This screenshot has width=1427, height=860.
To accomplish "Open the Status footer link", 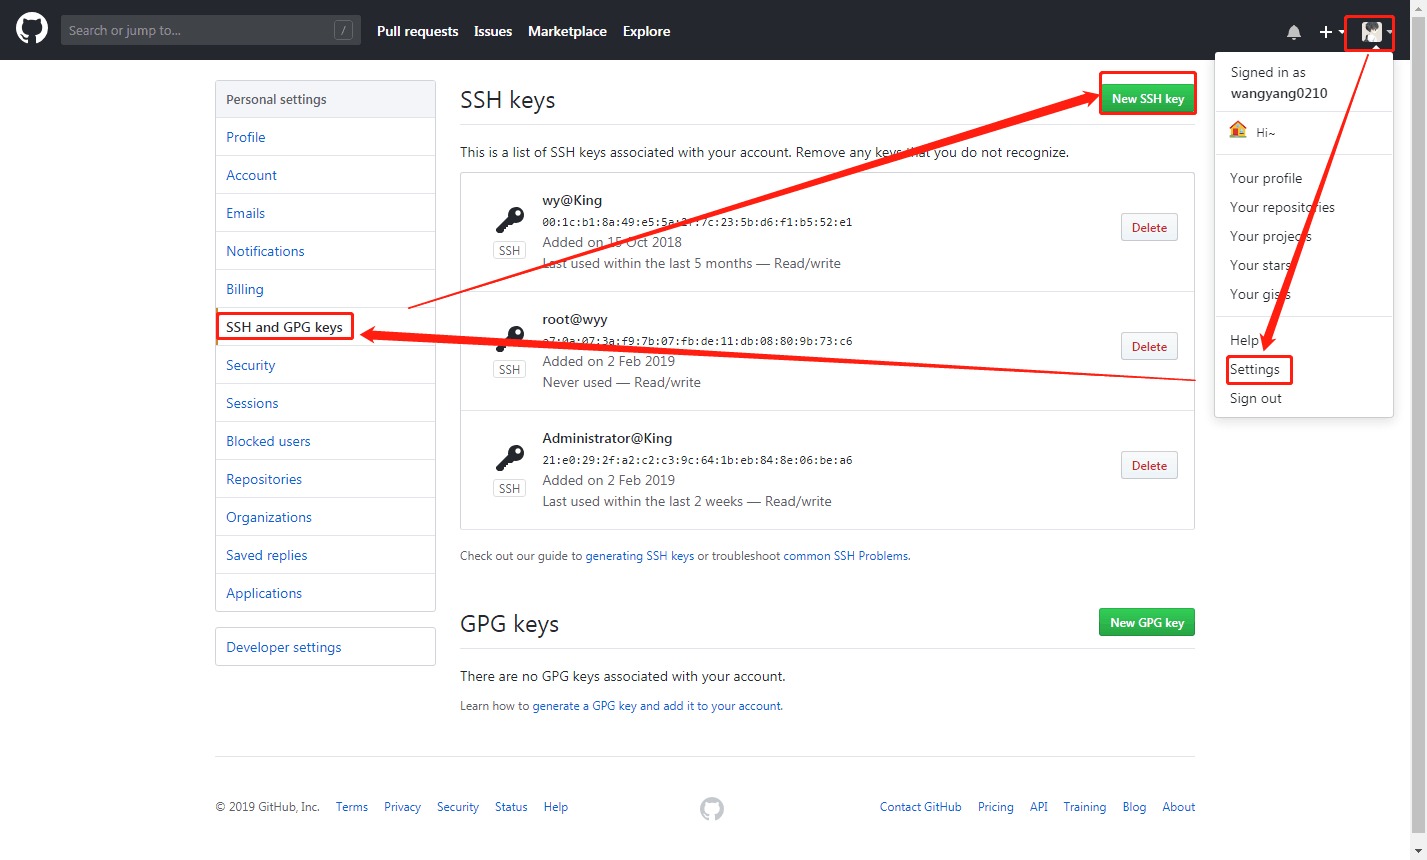I will 511,807.
